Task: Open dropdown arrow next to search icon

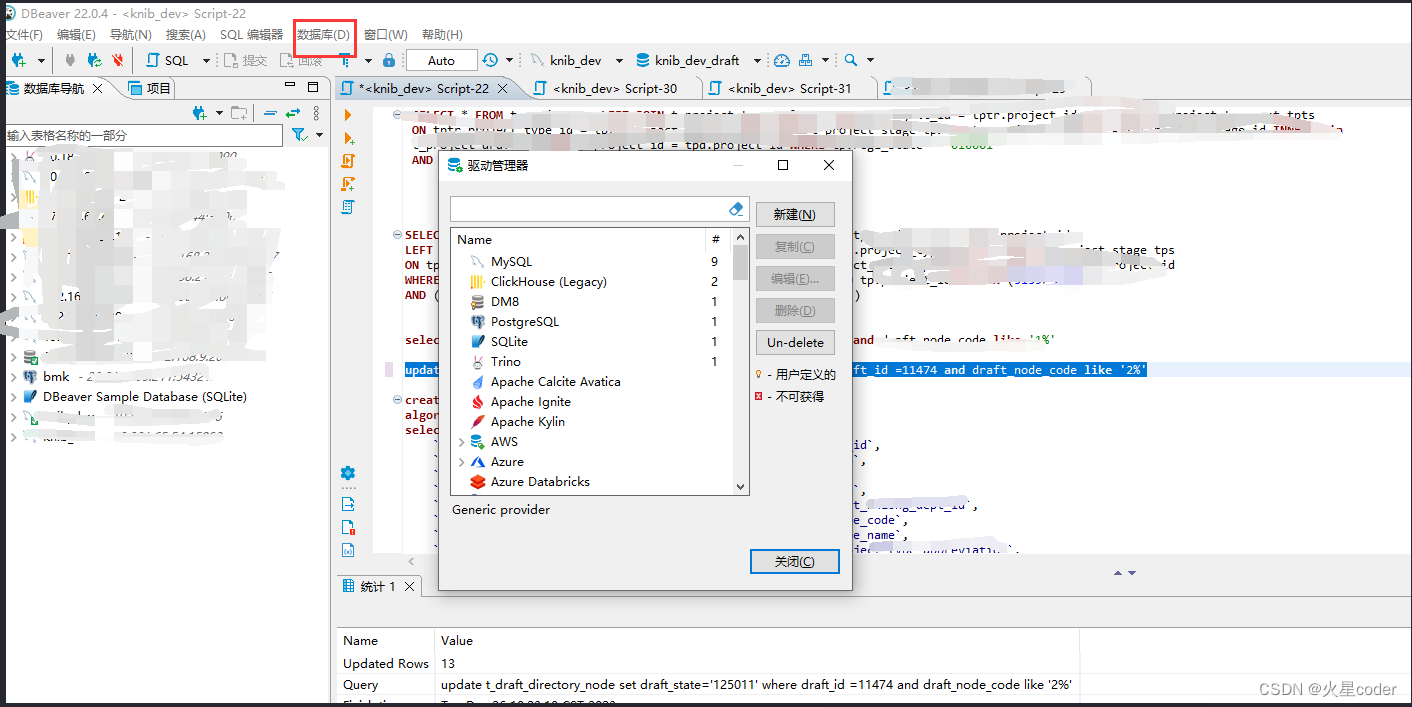Action: pos(870,61)
